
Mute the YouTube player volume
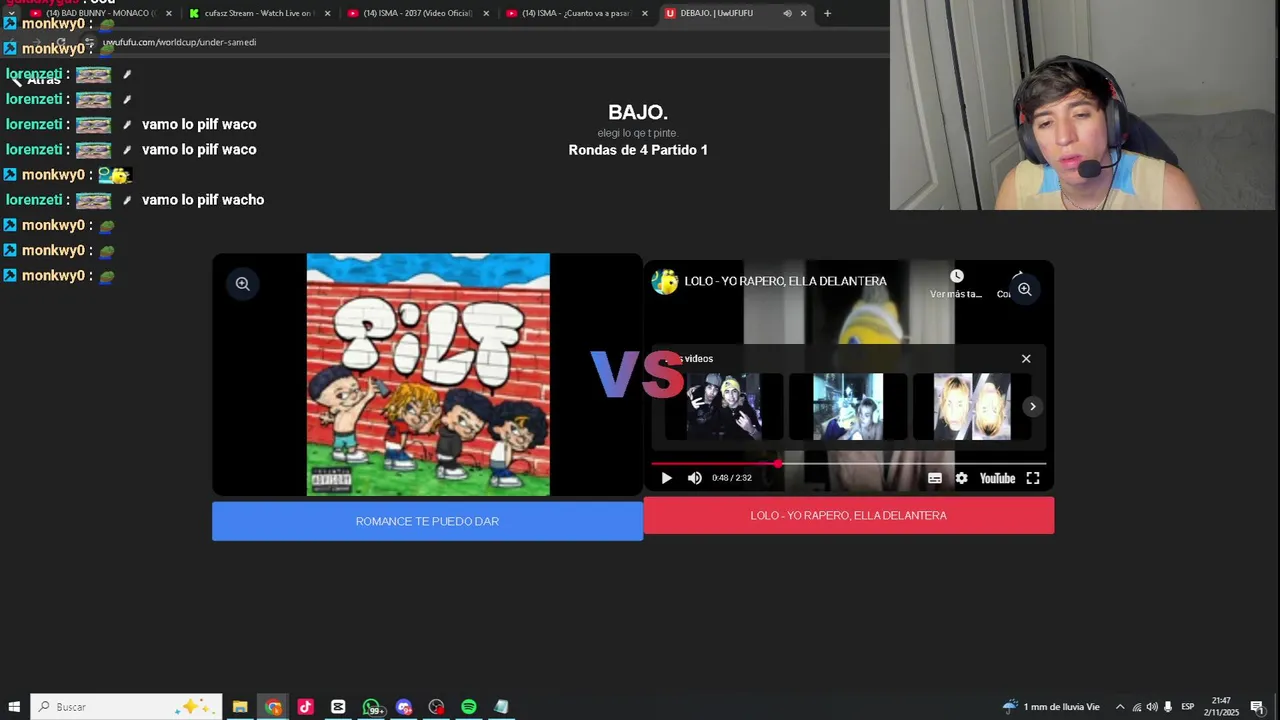click(x=695, y=478)
